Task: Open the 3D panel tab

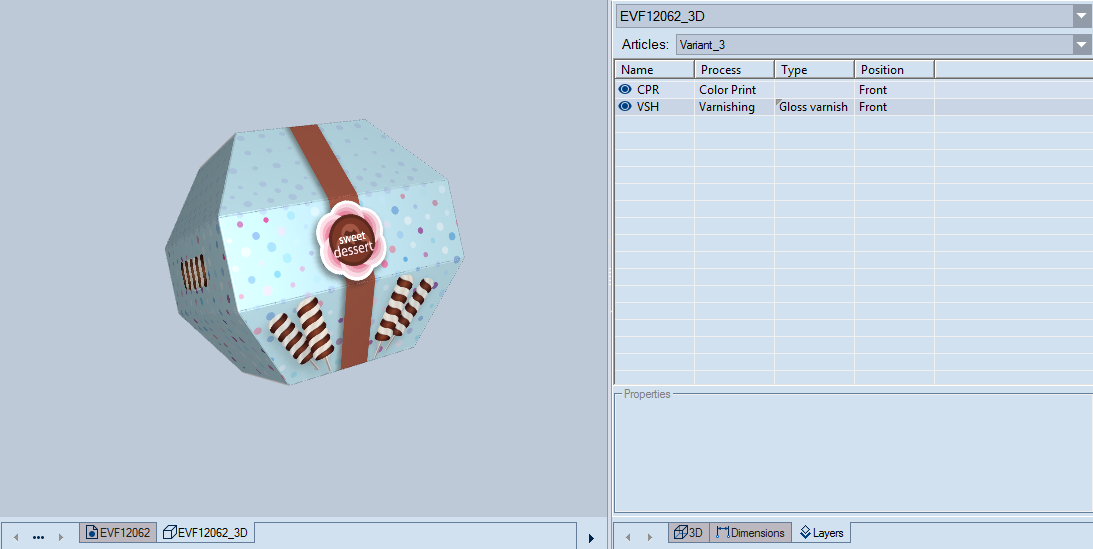Action: 688,533
